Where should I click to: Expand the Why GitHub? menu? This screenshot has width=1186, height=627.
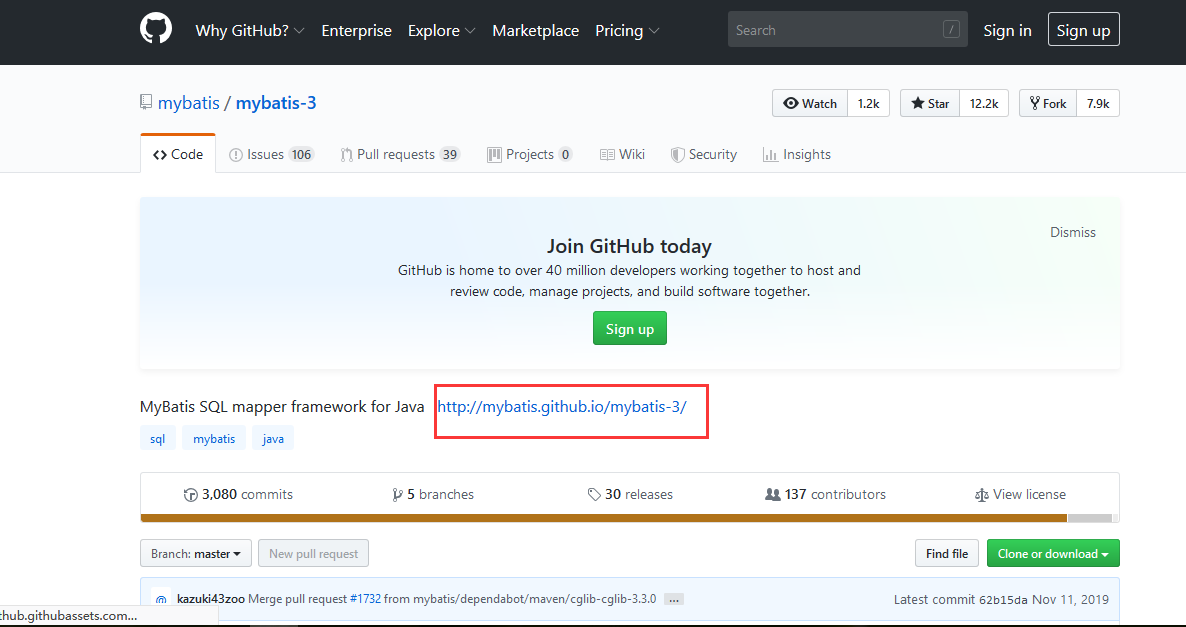(x=250, y=31)
